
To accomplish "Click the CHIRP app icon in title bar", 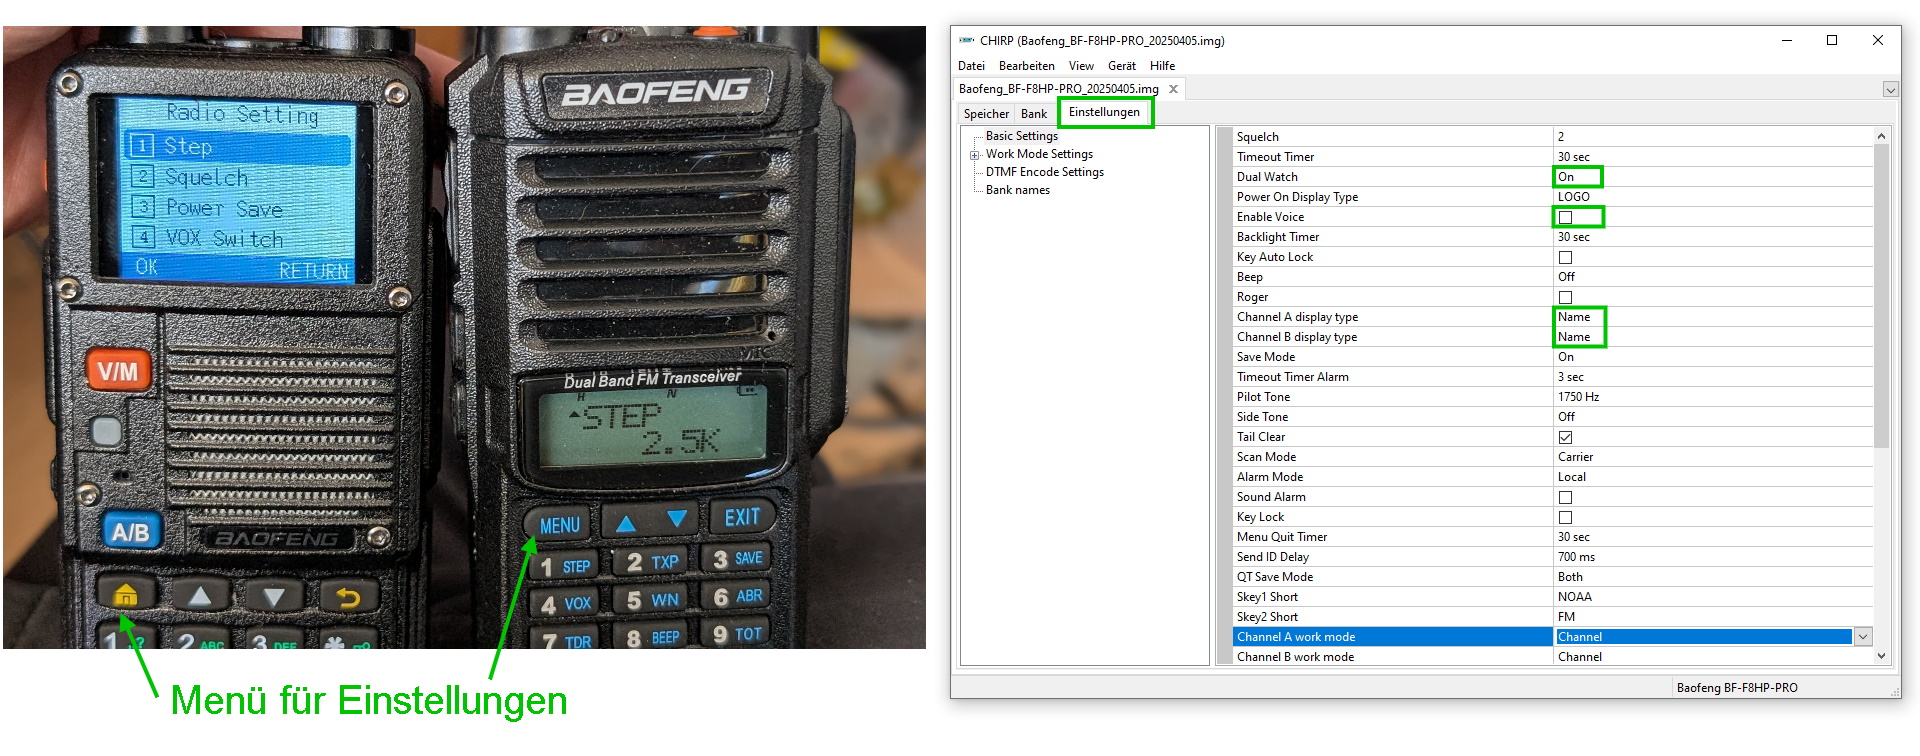I will click(x=966, y=41).
